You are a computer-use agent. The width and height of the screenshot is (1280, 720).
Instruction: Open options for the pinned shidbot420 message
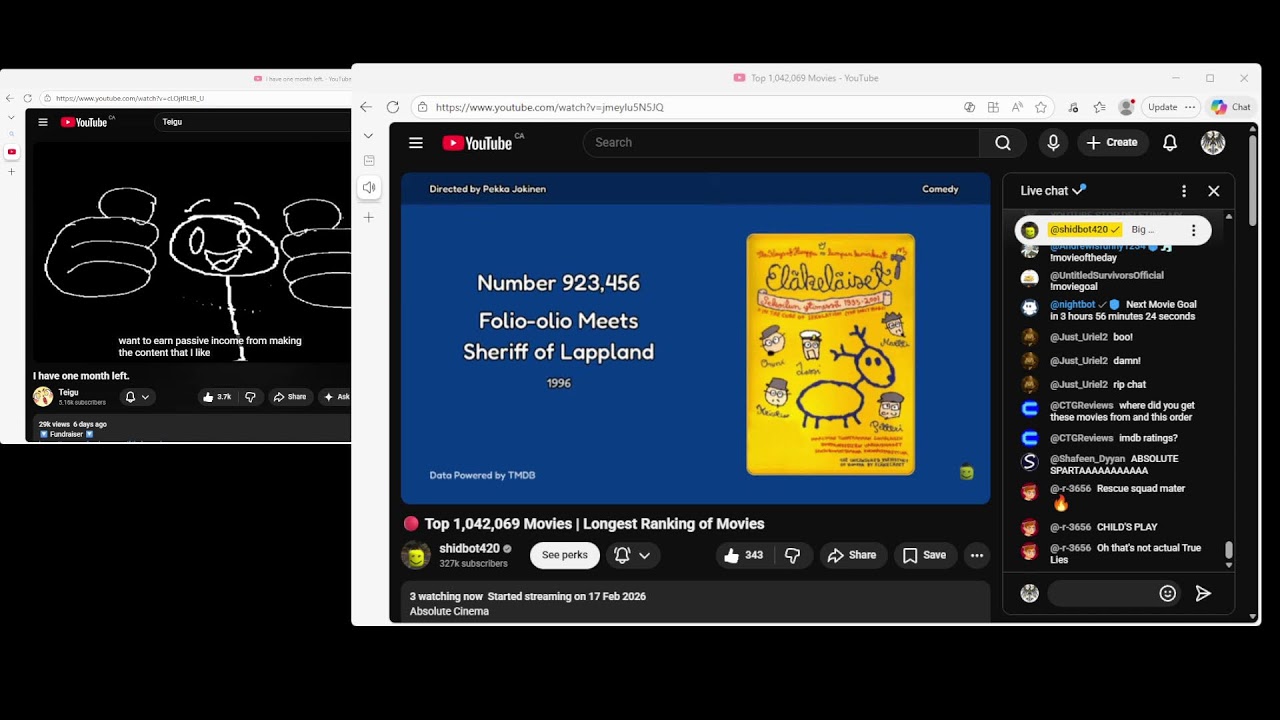point(1193,230)
